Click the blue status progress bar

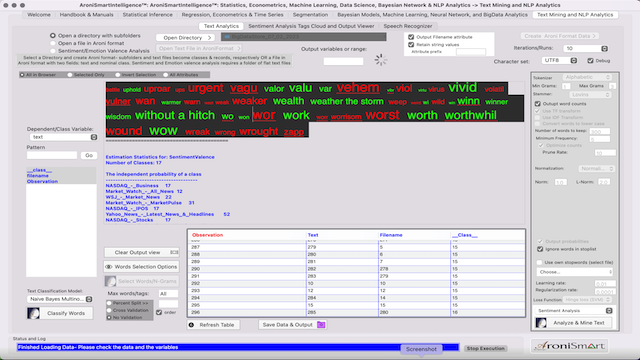tap(238, 347)
